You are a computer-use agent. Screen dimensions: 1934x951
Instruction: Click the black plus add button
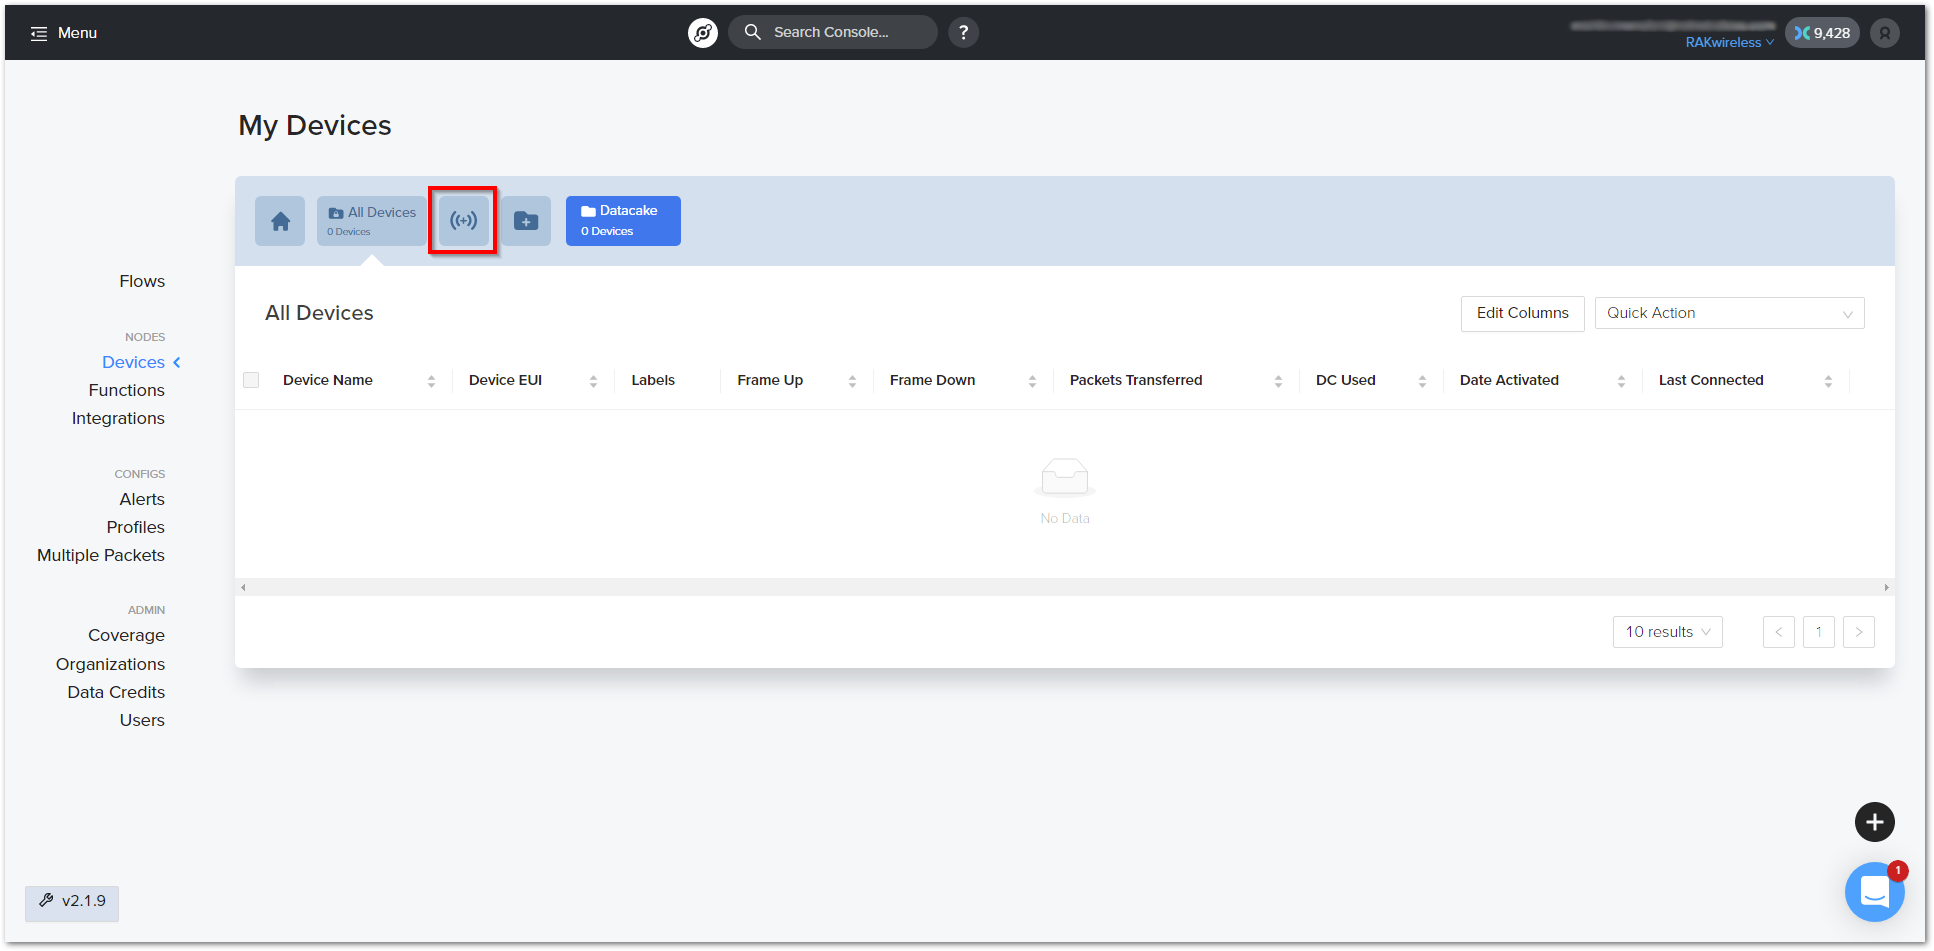coord(1874,822)
